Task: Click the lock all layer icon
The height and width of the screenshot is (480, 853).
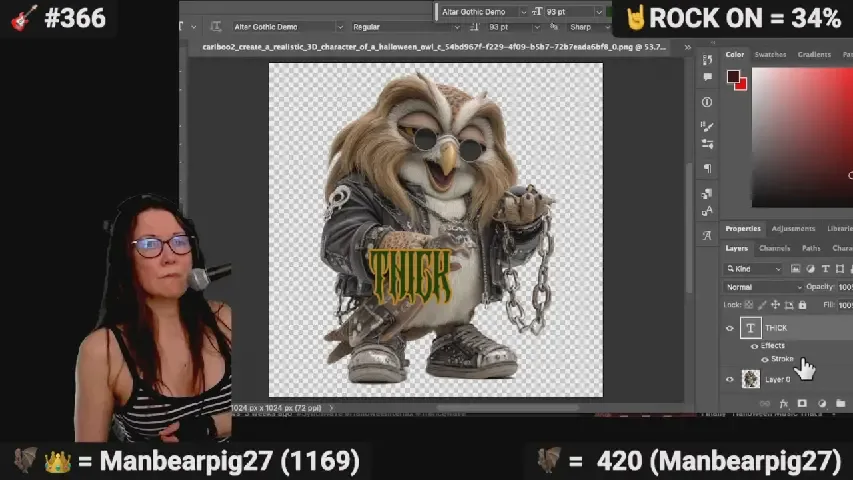Action: click(x=802, y=305)
